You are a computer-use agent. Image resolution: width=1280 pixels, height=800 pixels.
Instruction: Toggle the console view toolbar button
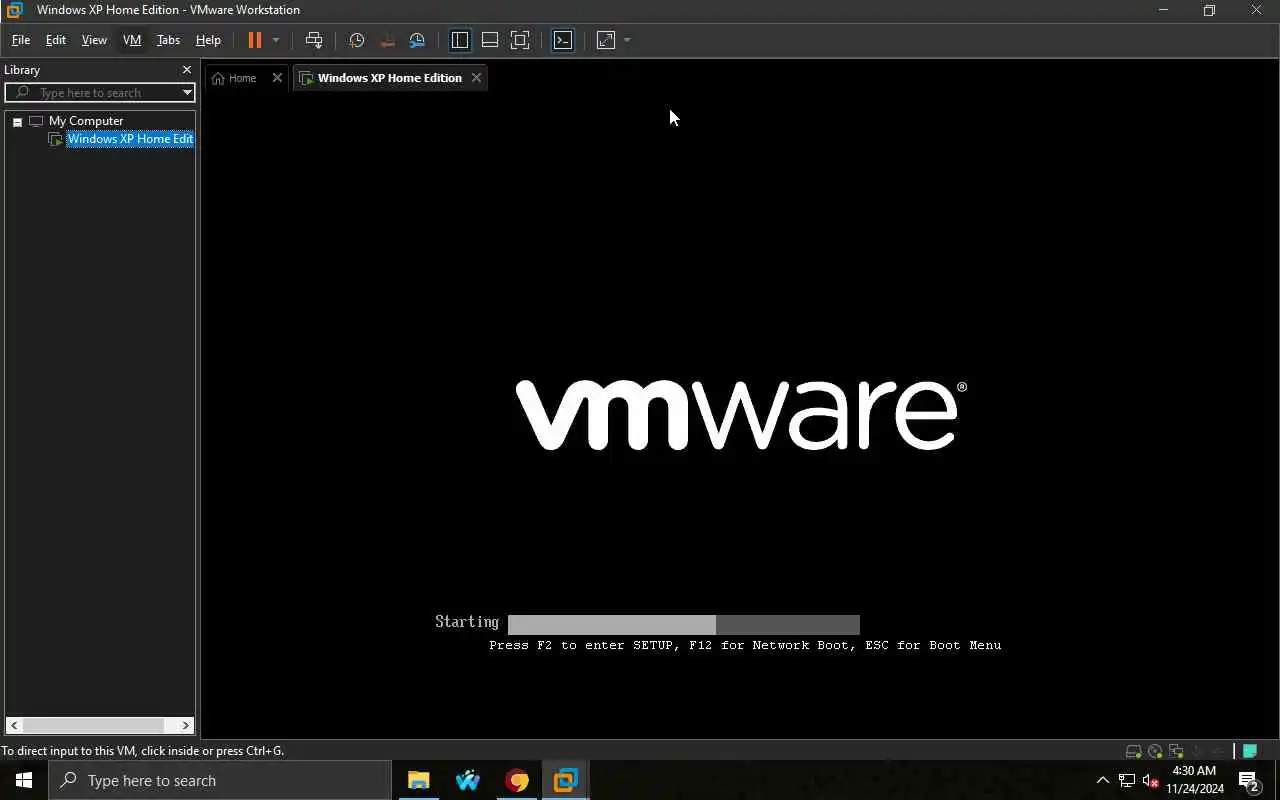pyautogui.click(x=563, y=40)
